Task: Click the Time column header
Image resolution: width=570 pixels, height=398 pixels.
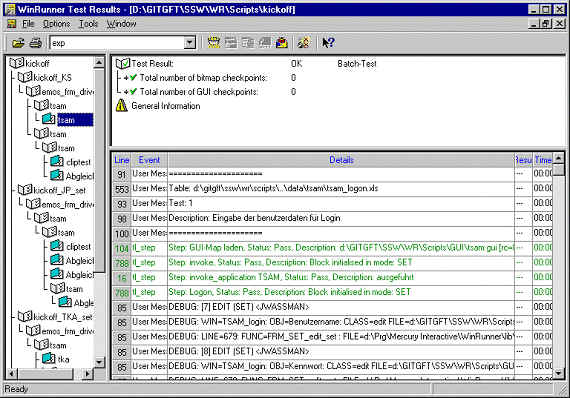Action: click(543, 160)
